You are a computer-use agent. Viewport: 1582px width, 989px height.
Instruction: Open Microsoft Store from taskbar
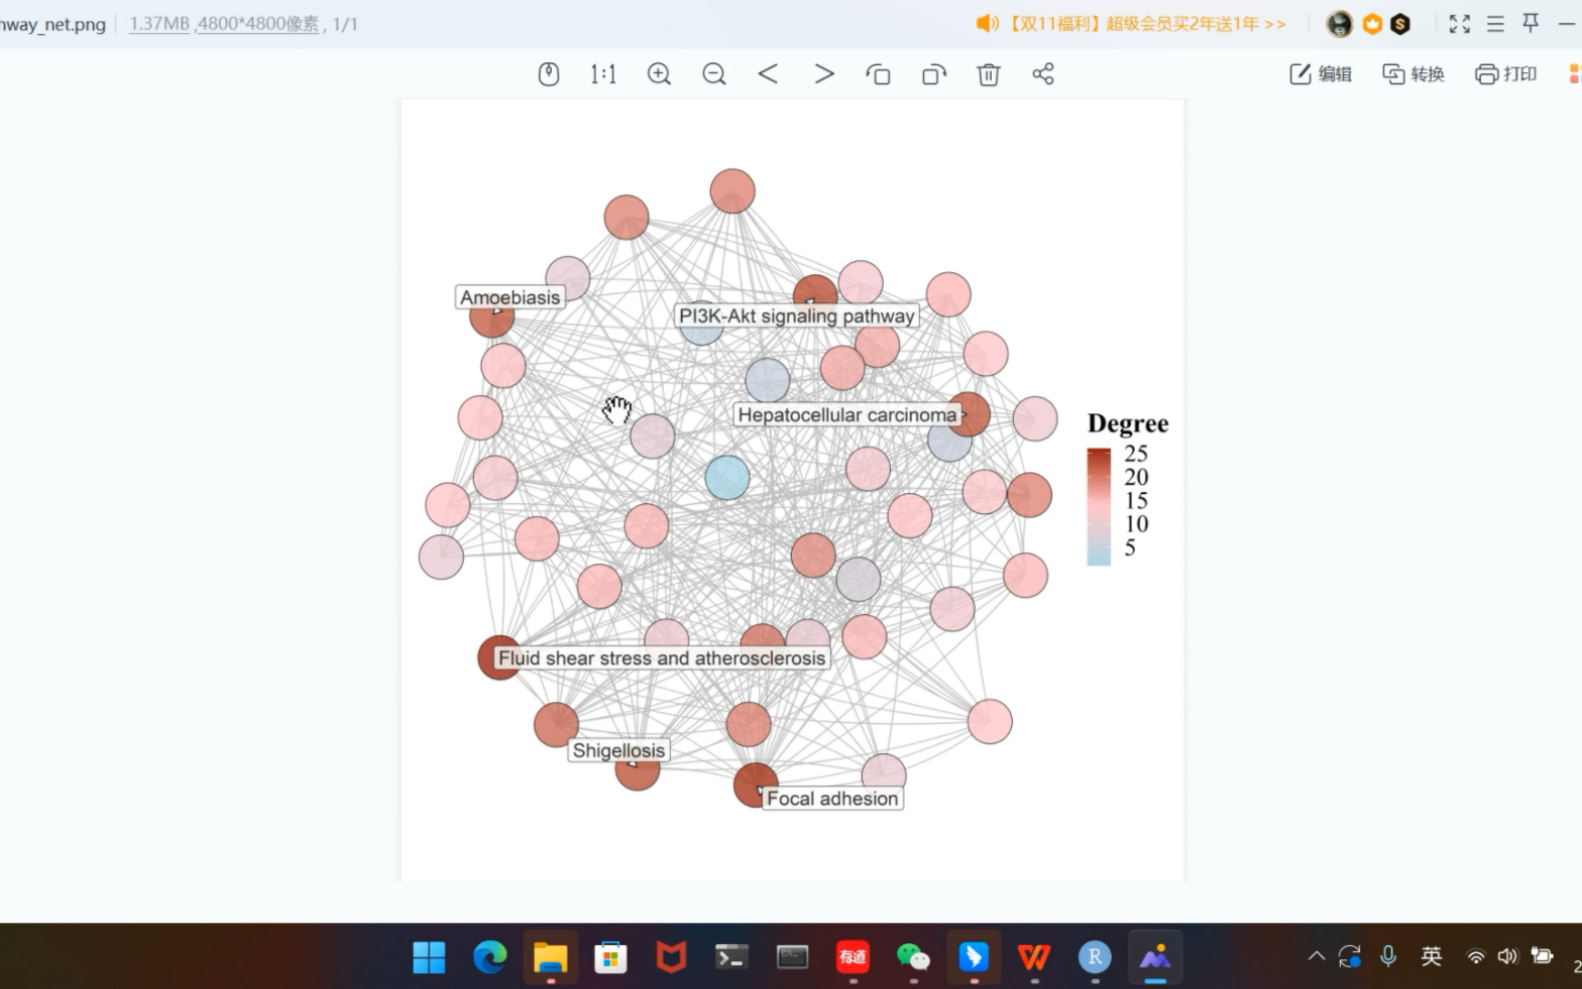(610, 957)
